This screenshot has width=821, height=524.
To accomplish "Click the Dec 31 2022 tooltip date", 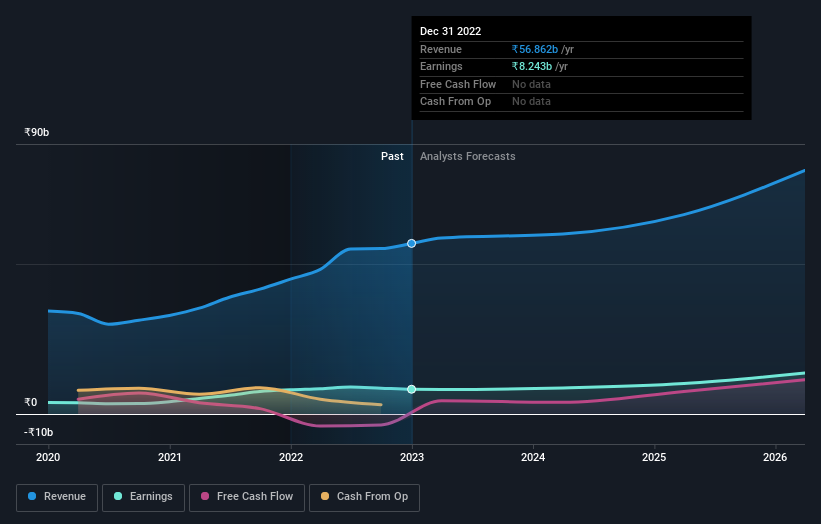I will coord(450,31).
